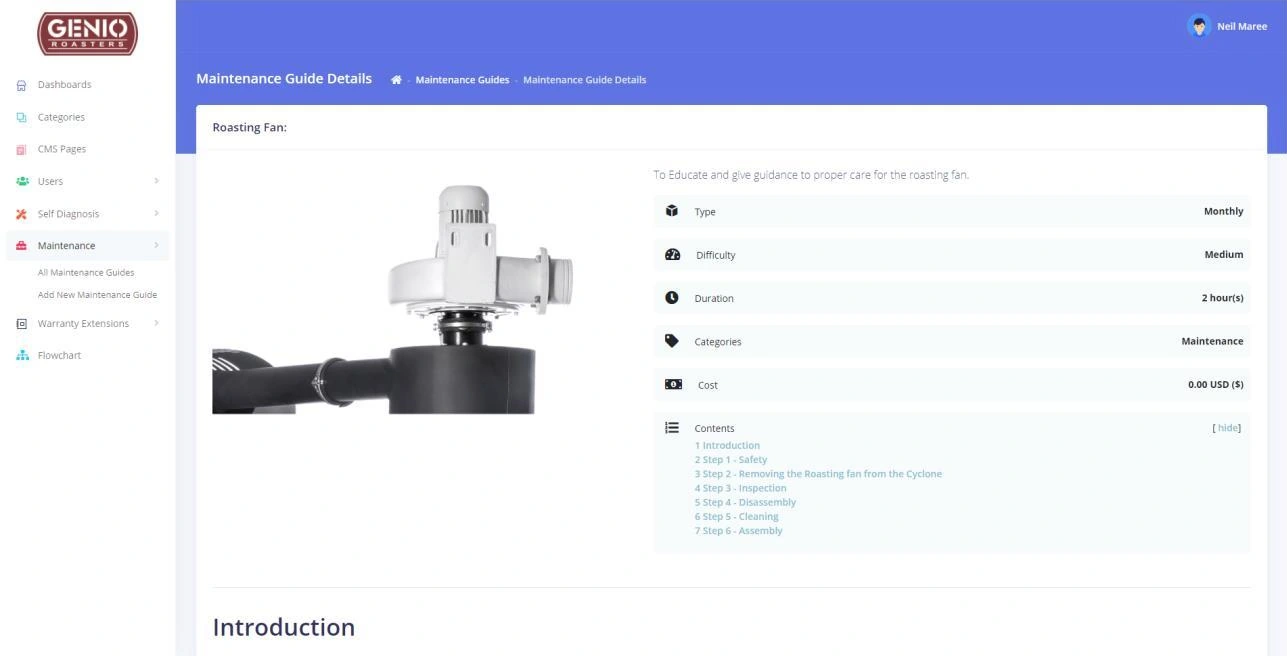This screenshot has height=656, width=1287.
Task: Jump to Step 1 - Safety
Action: [731, 460]
